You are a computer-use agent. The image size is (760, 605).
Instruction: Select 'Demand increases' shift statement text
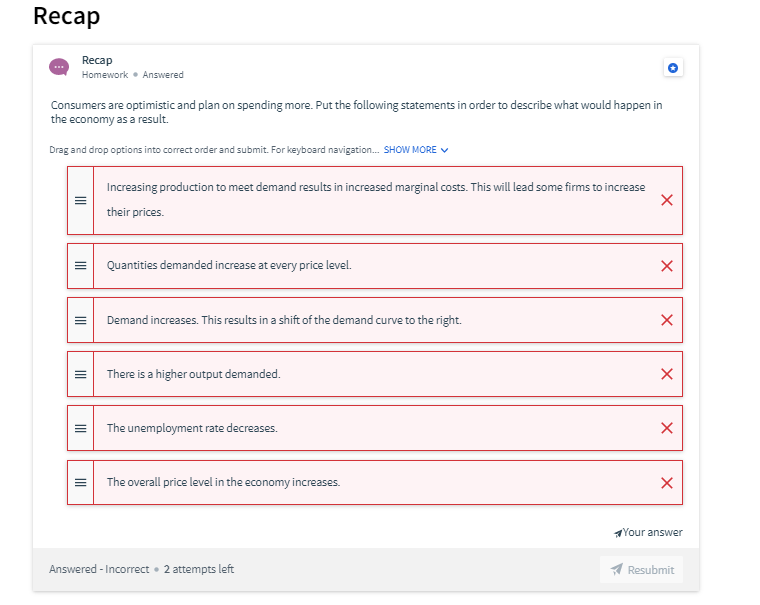[284, 320]
